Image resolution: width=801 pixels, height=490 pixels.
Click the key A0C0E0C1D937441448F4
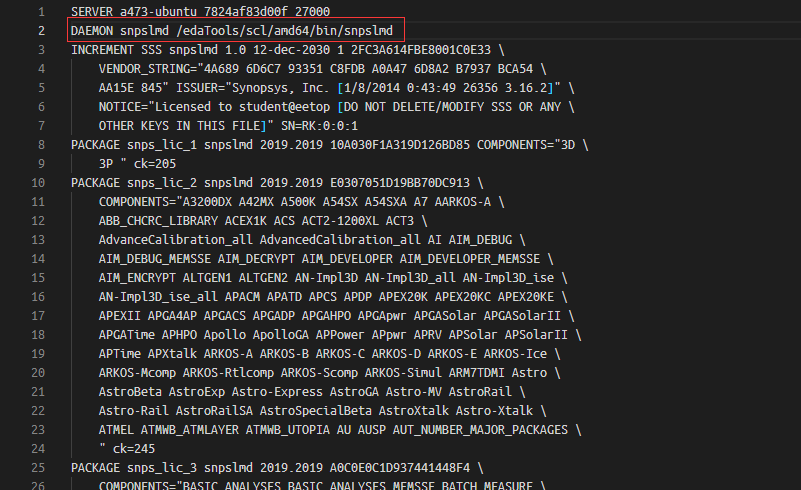point(400,468)
